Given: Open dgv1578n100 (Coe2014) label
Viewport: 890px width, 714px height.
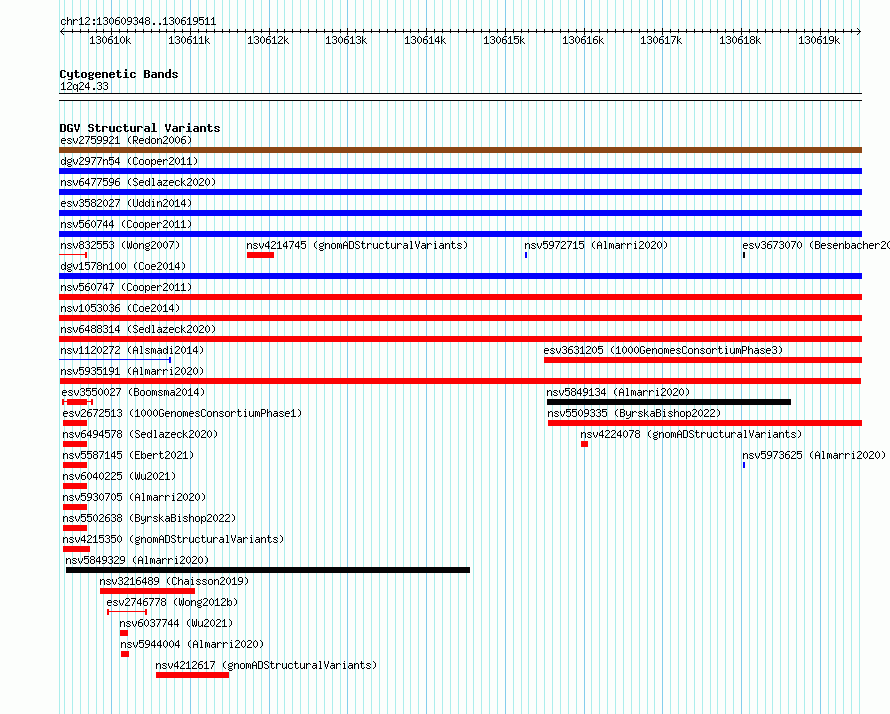Looking at the screenshot, I should tap(123, 266).
